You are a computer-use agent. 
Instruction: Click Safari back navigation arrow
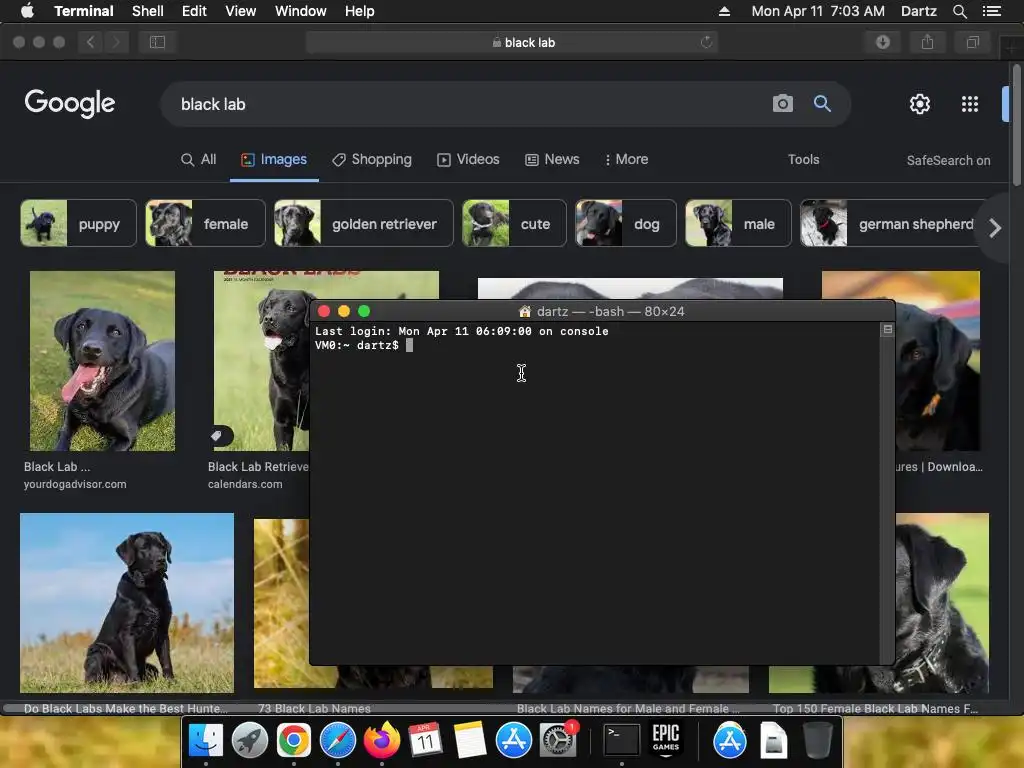[91, 42]
